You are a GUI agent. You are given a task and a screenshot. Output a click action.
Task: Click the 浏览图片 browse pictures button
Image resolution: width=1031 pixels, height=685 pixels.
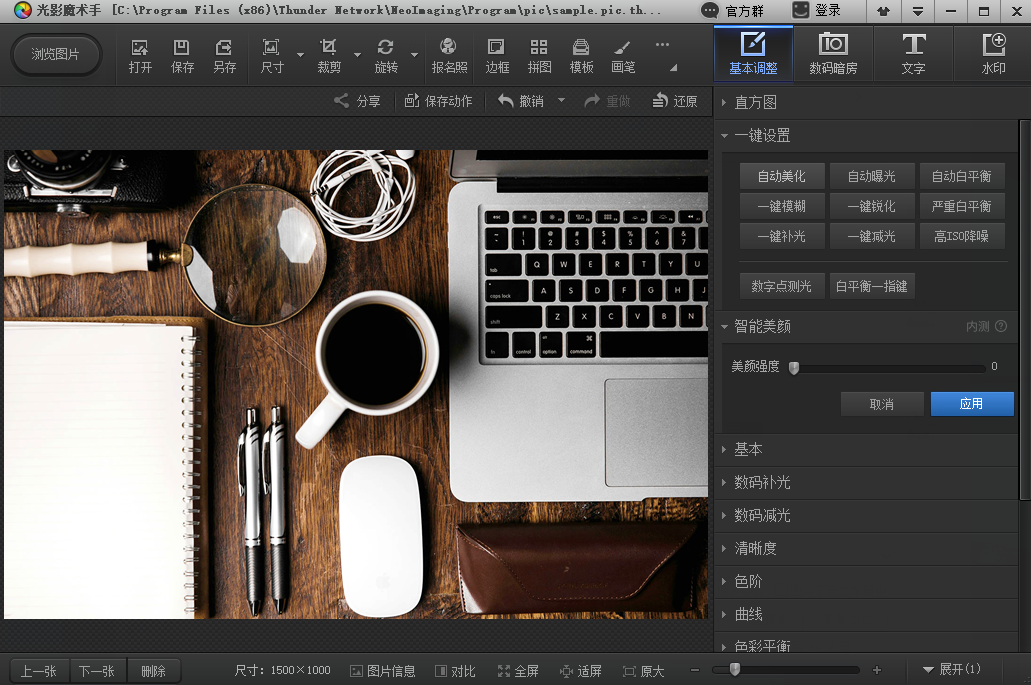(x=56, y=54)
